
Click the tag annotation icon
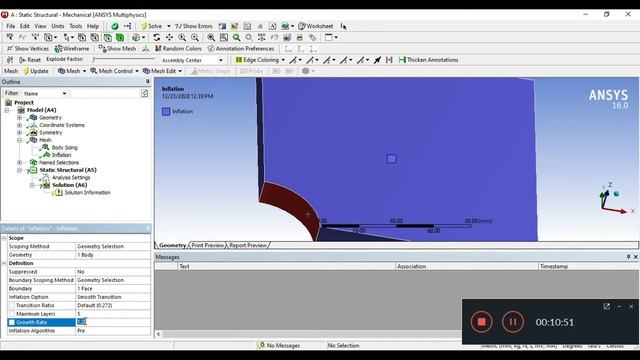click(x=312, y=37)
